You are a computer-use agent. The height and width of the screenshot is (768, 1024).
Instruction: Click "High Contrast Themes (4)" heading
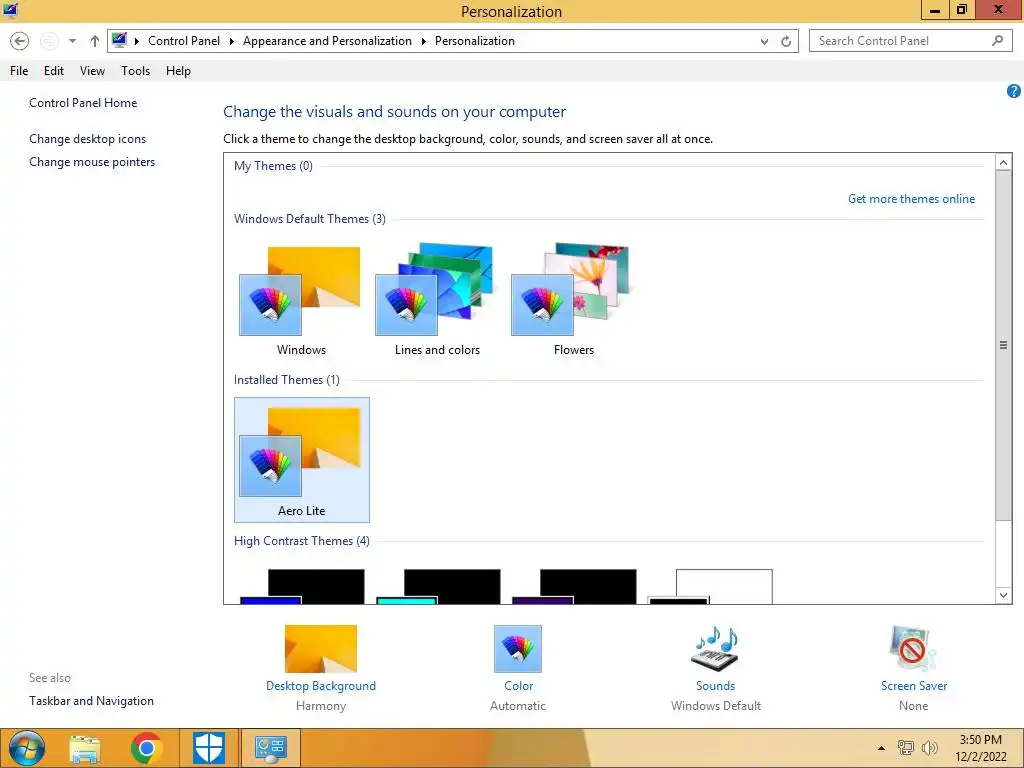(302, 541)
